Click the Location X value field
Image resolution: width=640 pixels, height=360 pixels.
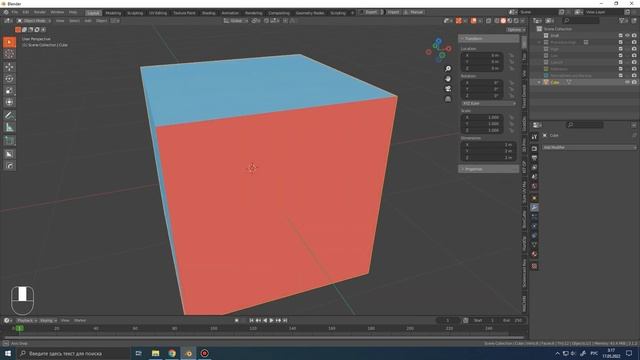(x=482, y=56)
